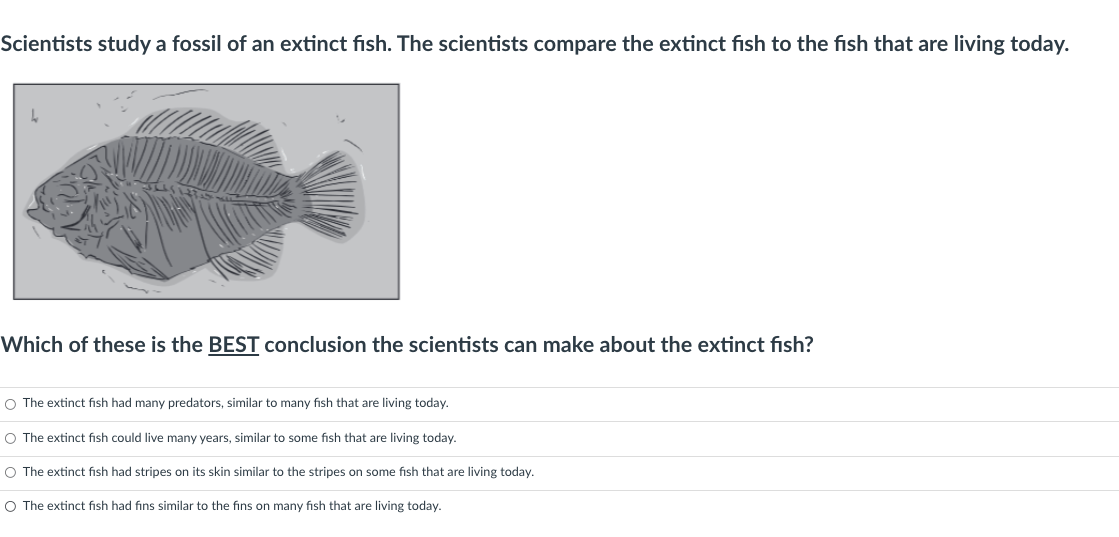1119x537 pixels.
Task: Select the radio button for 'many predators' answer
Action: (10, 404)
